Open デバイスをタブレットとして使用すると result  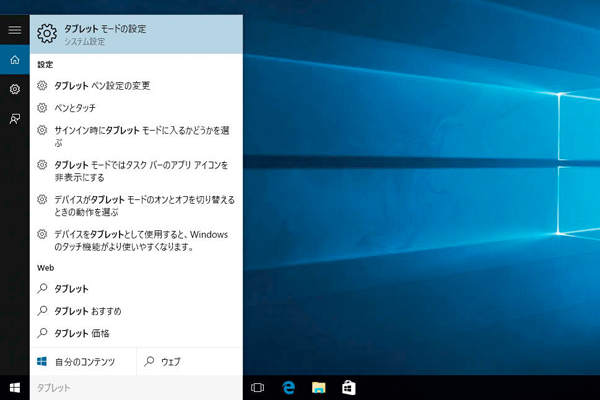(x=136, y=240)
